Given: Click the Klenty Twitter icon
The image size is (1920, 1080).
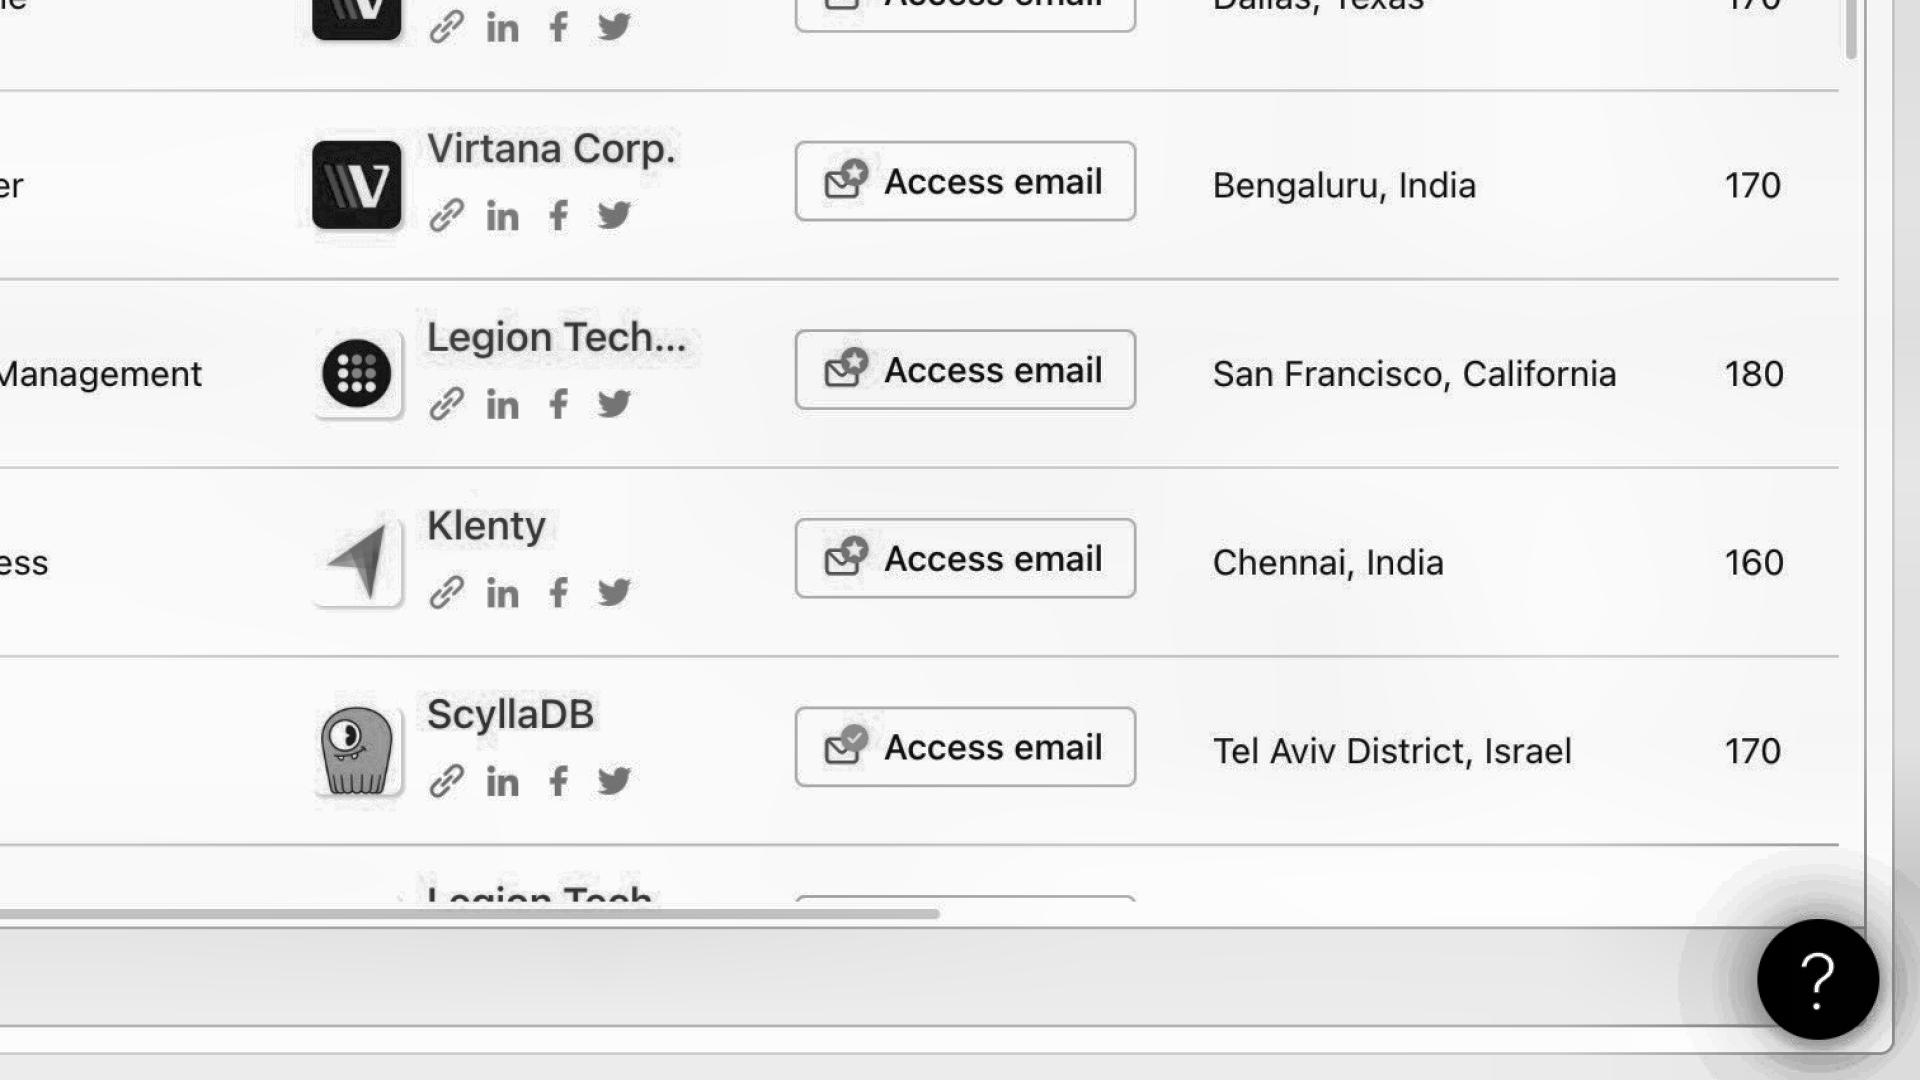Looking at the screenshot, I should [615, 593].
